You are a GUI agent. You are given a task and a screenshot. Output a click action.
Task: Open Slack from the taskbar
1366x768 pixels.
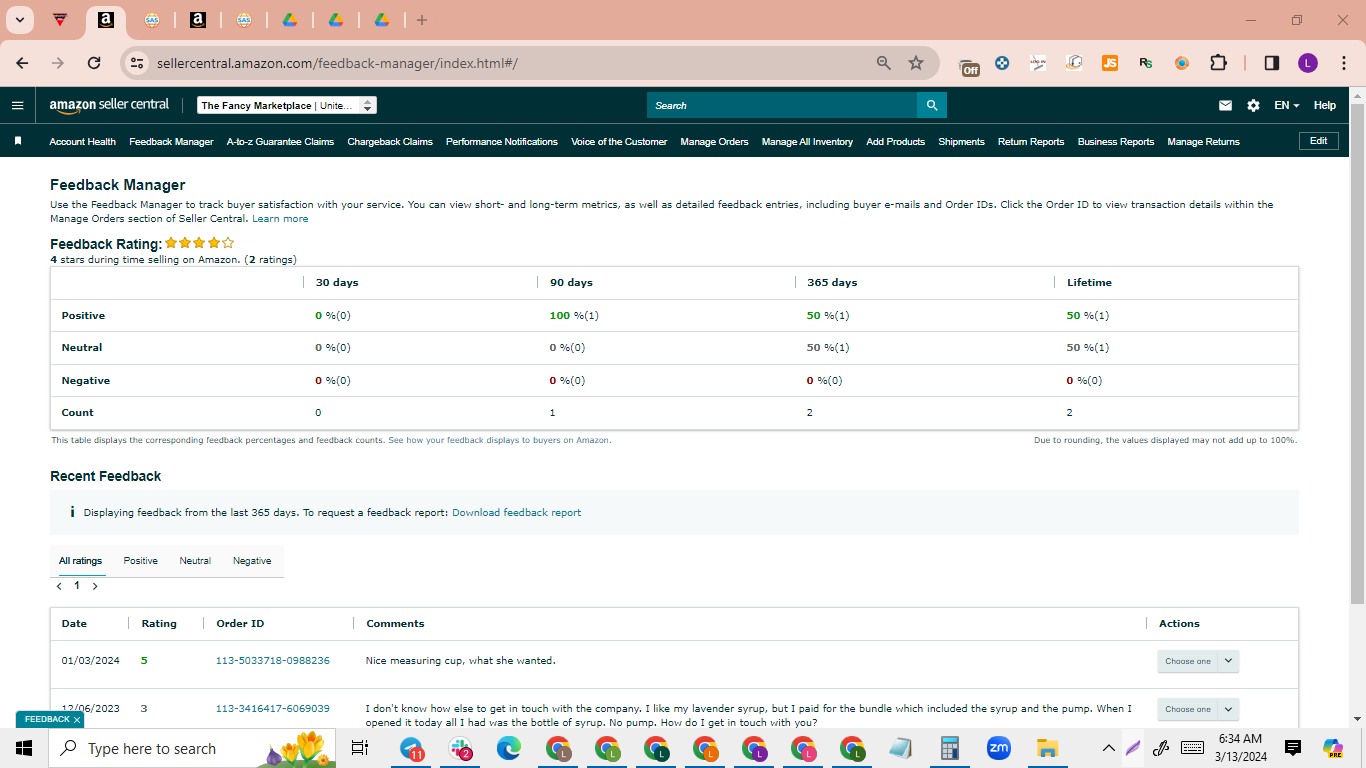click(461, 748)
